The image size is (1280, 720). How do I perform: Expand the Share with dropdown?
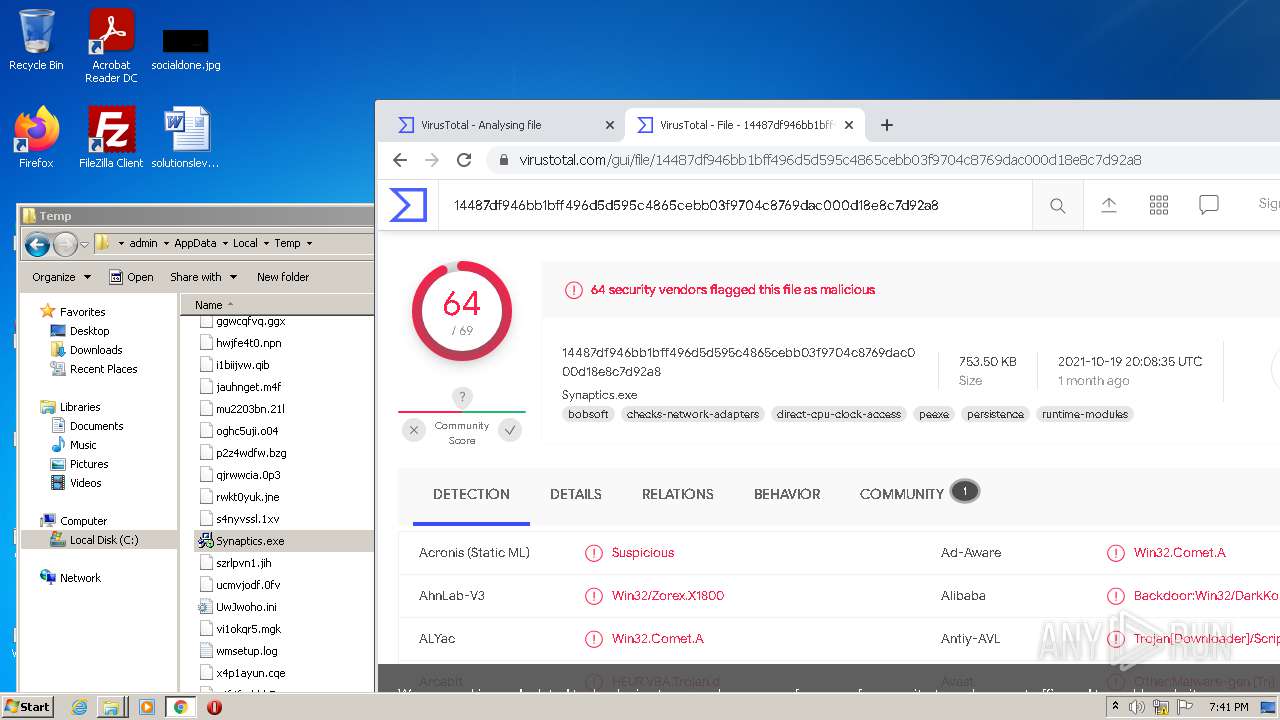tap(203, 277)
